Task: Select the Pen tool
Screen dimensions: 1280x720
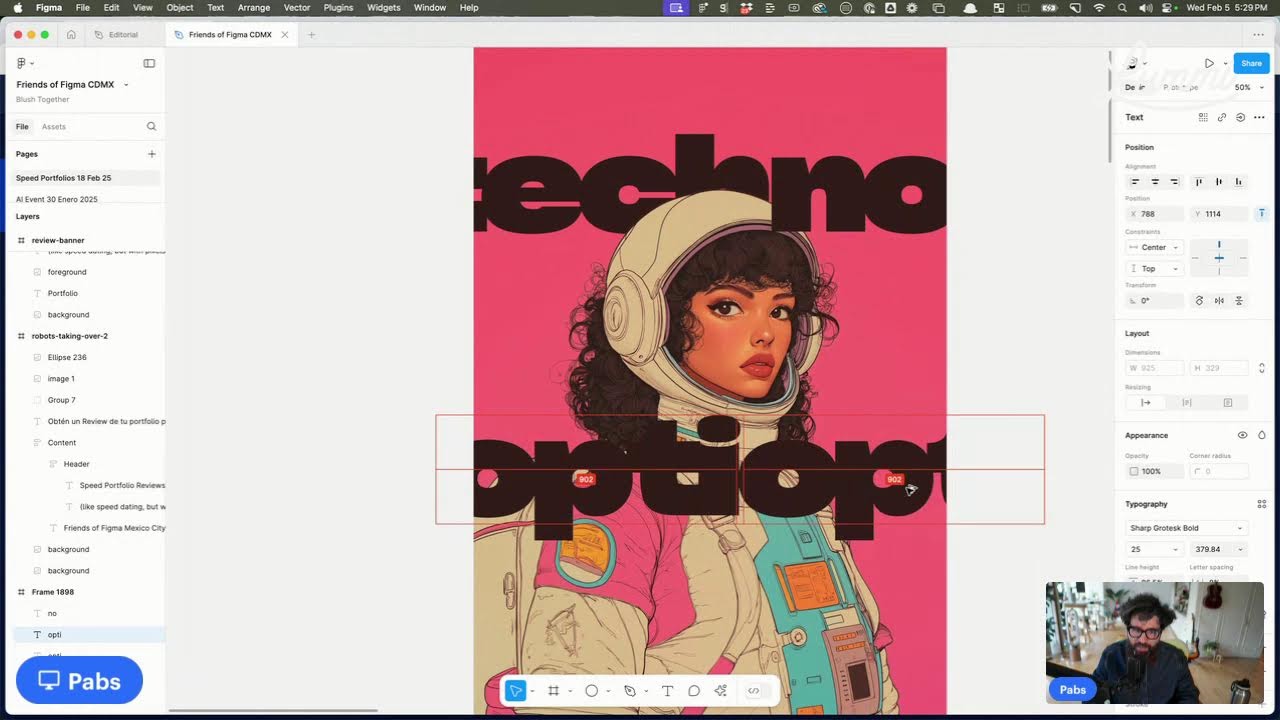Action: click(x=629, y=691)
